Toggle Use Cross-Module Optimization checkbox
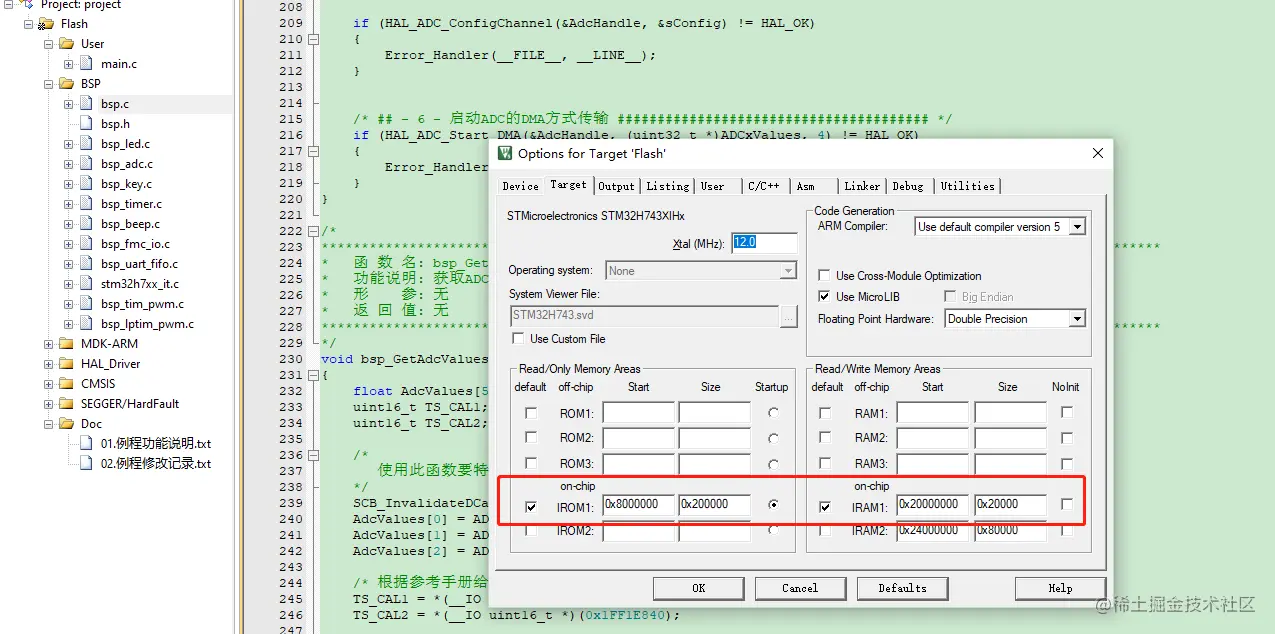This screenshot has width=1275, height=634. [824, 276]
